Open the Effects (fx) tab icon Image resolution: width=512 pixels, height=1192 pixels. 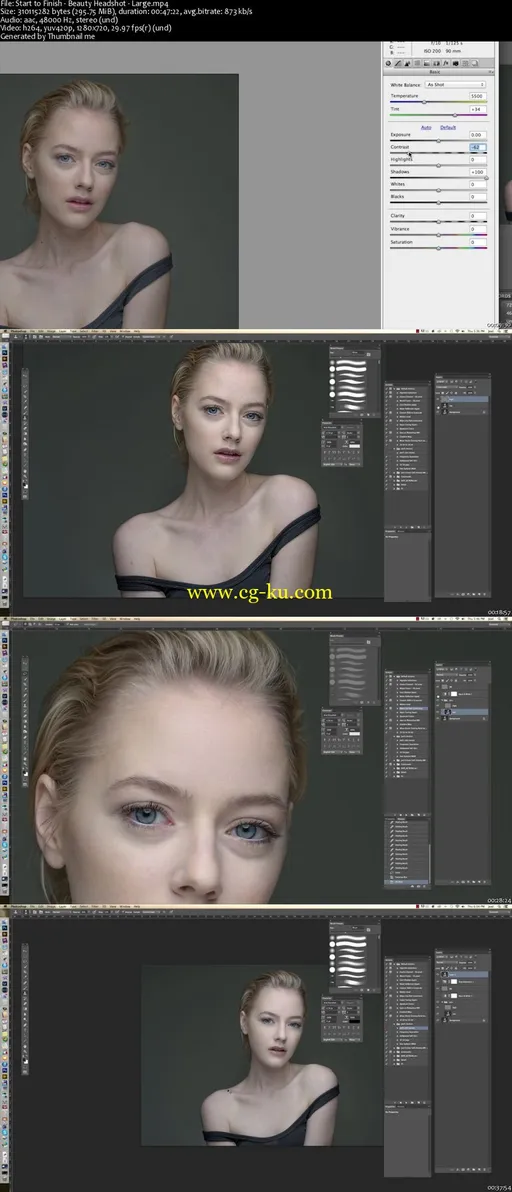(446, 63)
